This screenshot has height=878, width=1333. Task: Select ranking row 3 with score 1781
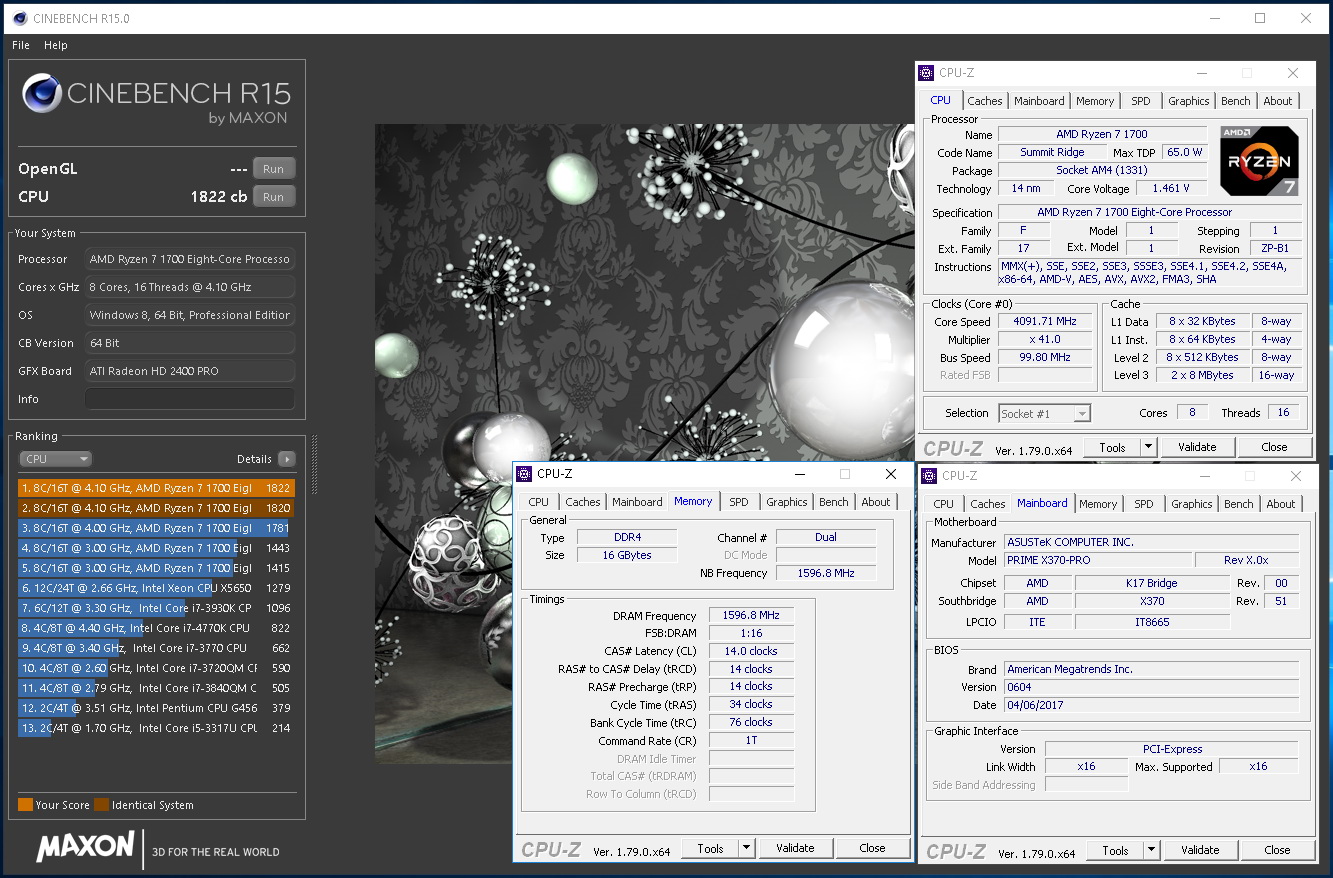(156, 528)
